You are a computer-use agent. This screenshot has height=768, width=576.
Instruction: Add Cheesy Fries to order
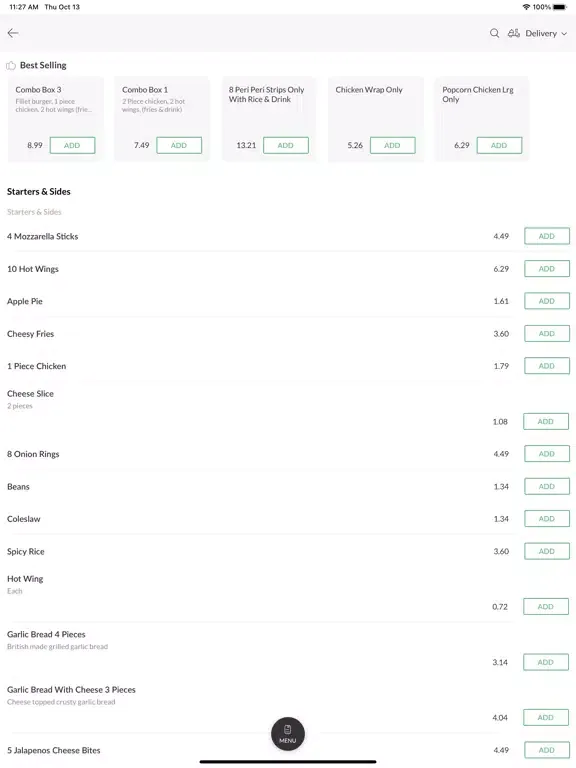pos(547,334)
